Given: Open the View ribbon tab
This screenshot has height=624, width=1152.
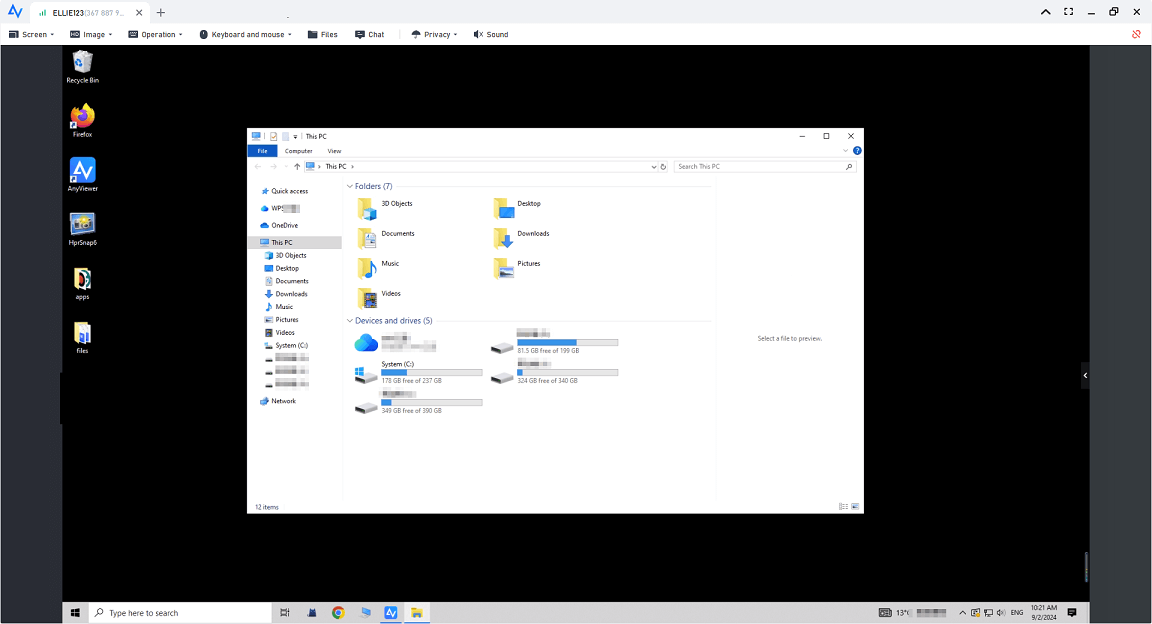Looking at the screenshot, I should [x=334, y=151].
